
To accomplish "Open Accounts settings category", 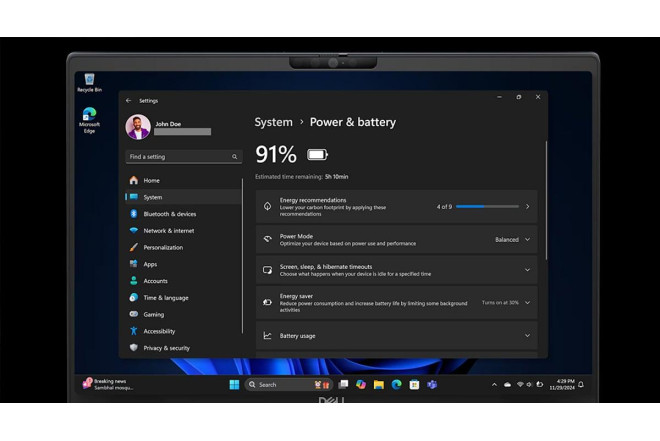I will click(183, 281).
